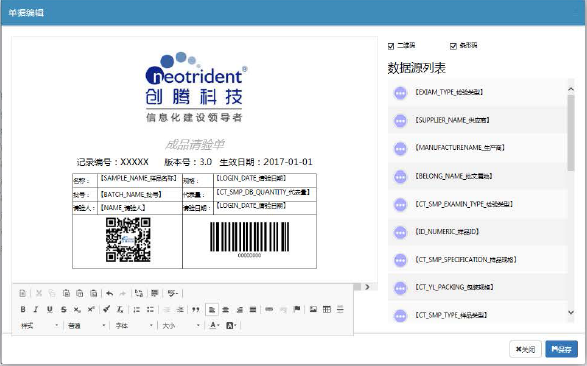Viewport: 587px width, 366px height.
Task: Select the BELONG_NAME data source item
Action: pyautogui.click(x=478, y=176)
